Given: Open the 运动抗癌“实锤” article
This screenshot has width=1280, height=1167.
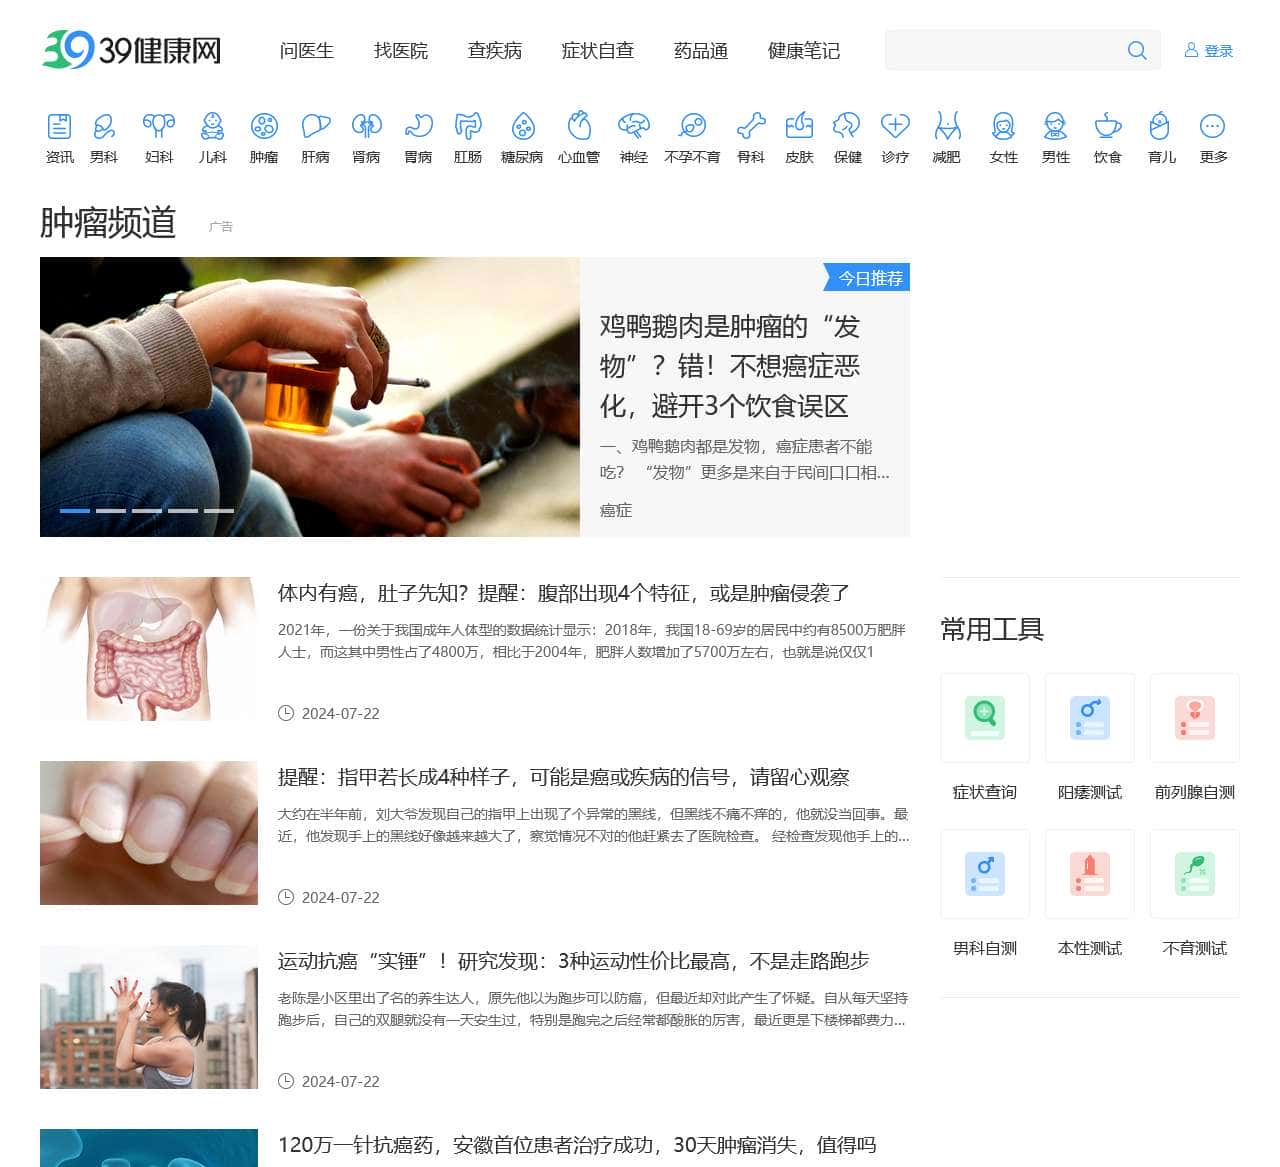Looking at the screenshot, I should click(574, 961).
